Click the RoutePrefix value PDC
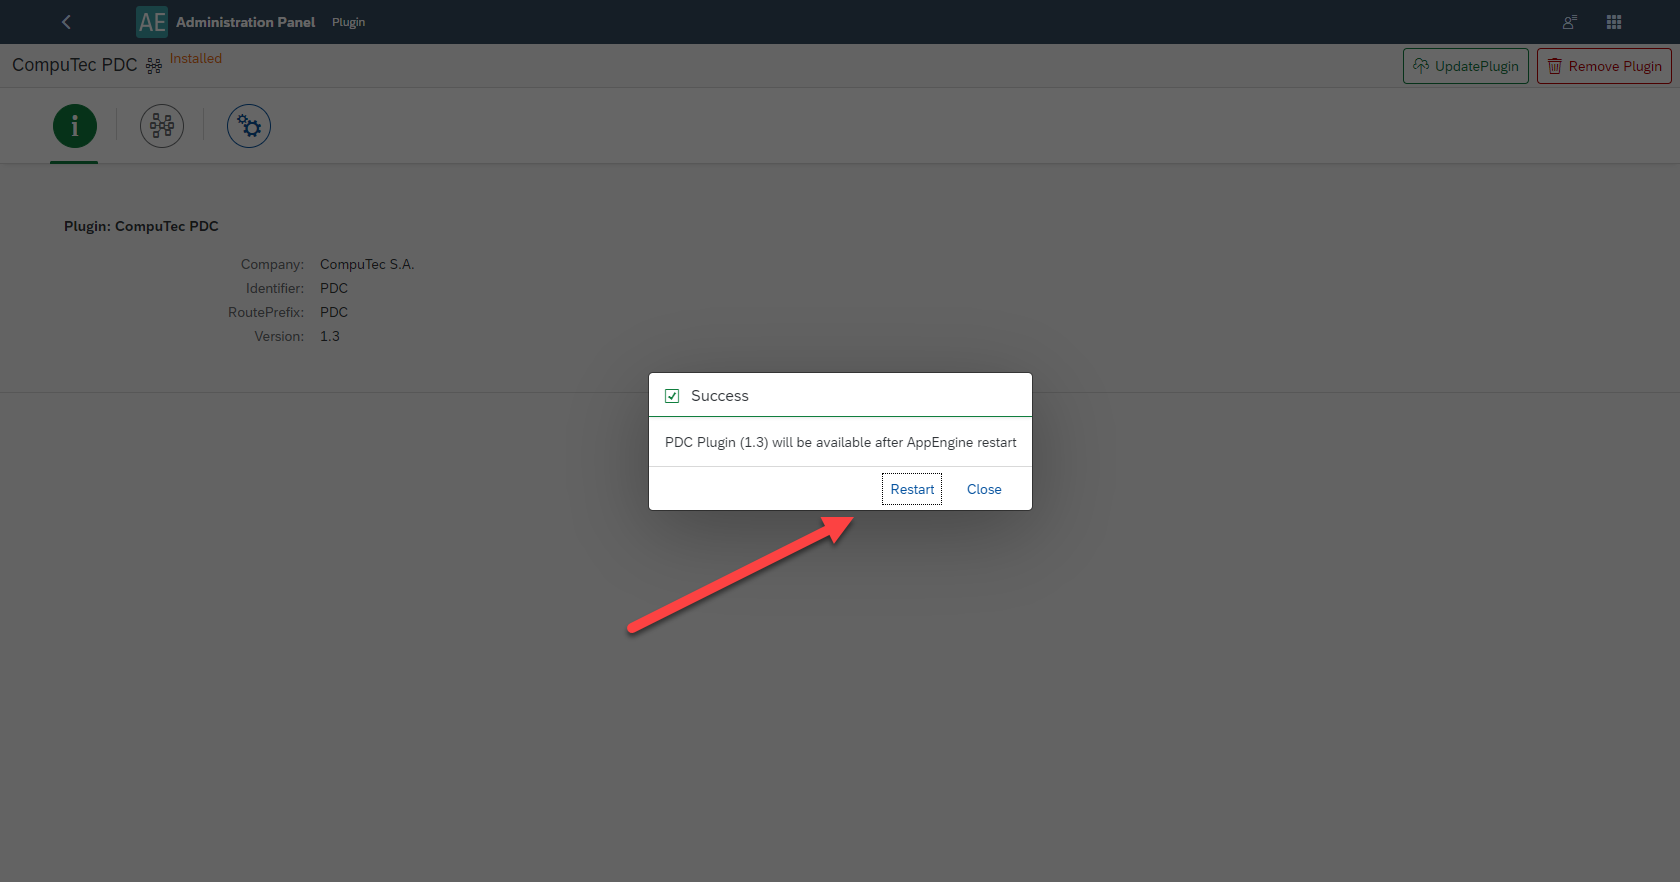The height and width of the screenshot is (882, 1680). pyautogui.click(x=334, y=312)
